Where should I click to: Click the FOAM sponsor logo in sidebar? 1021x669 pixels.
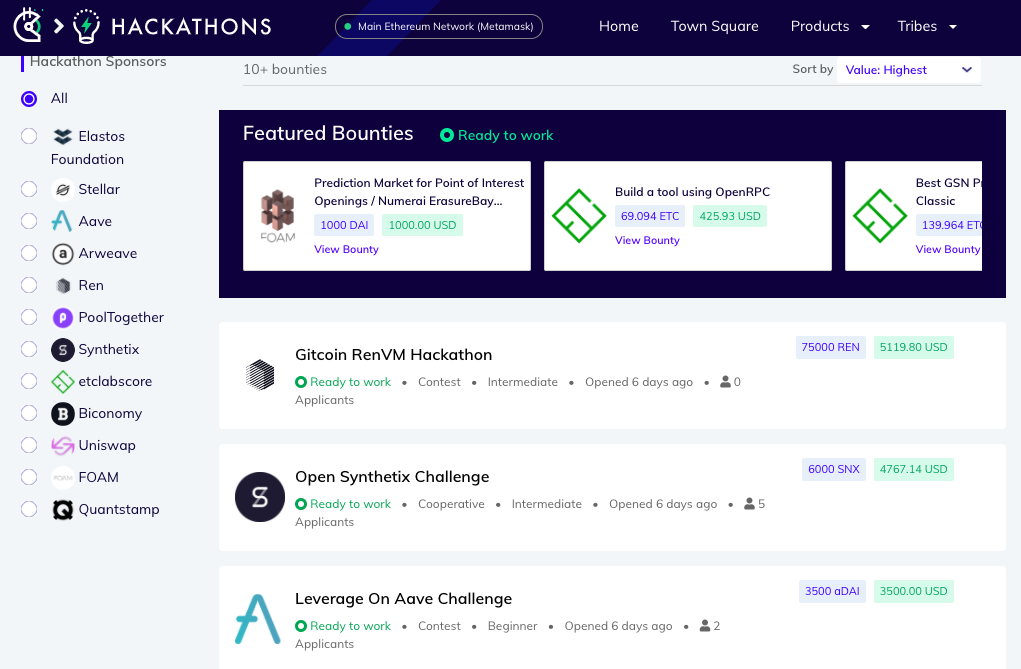click(x=63, y=477)
